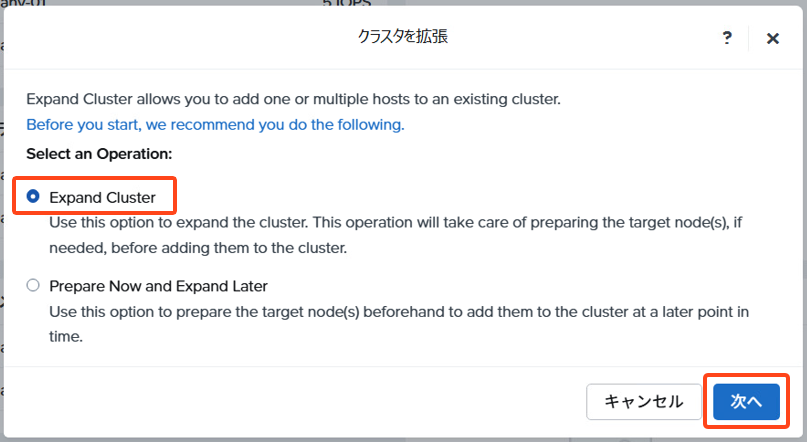Click the '5 IOPS' text behind the dialog

pyautogui.click(x=347, y=3)
